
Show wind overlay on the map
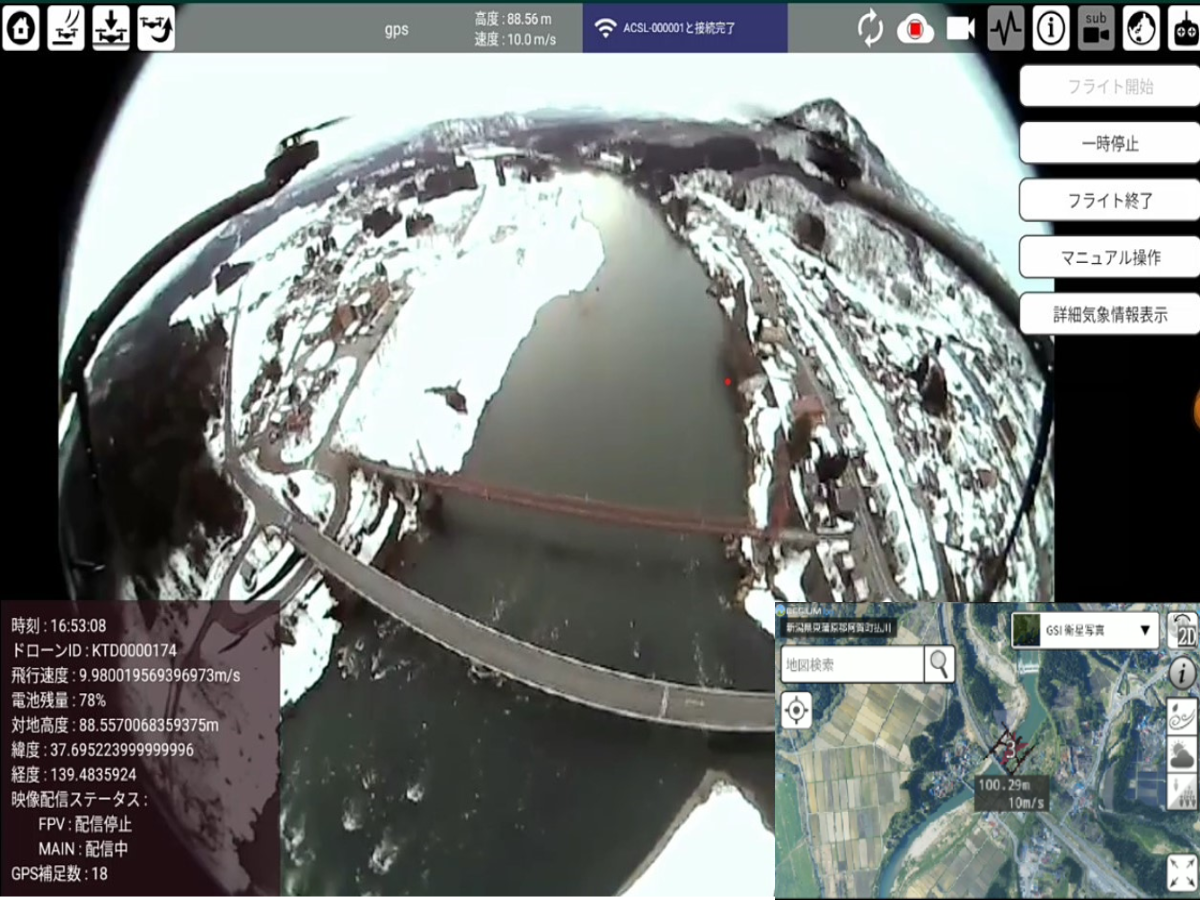tap(1182, 717)
